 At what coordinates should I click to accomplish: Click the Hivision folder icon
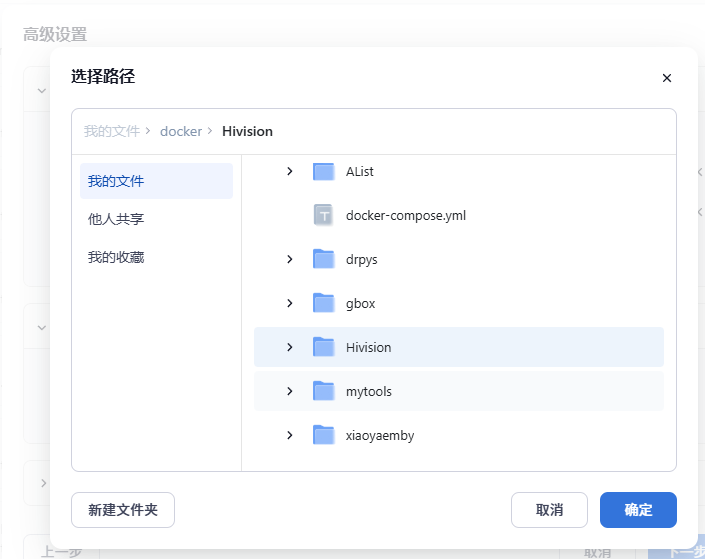(x=323, y=347)
